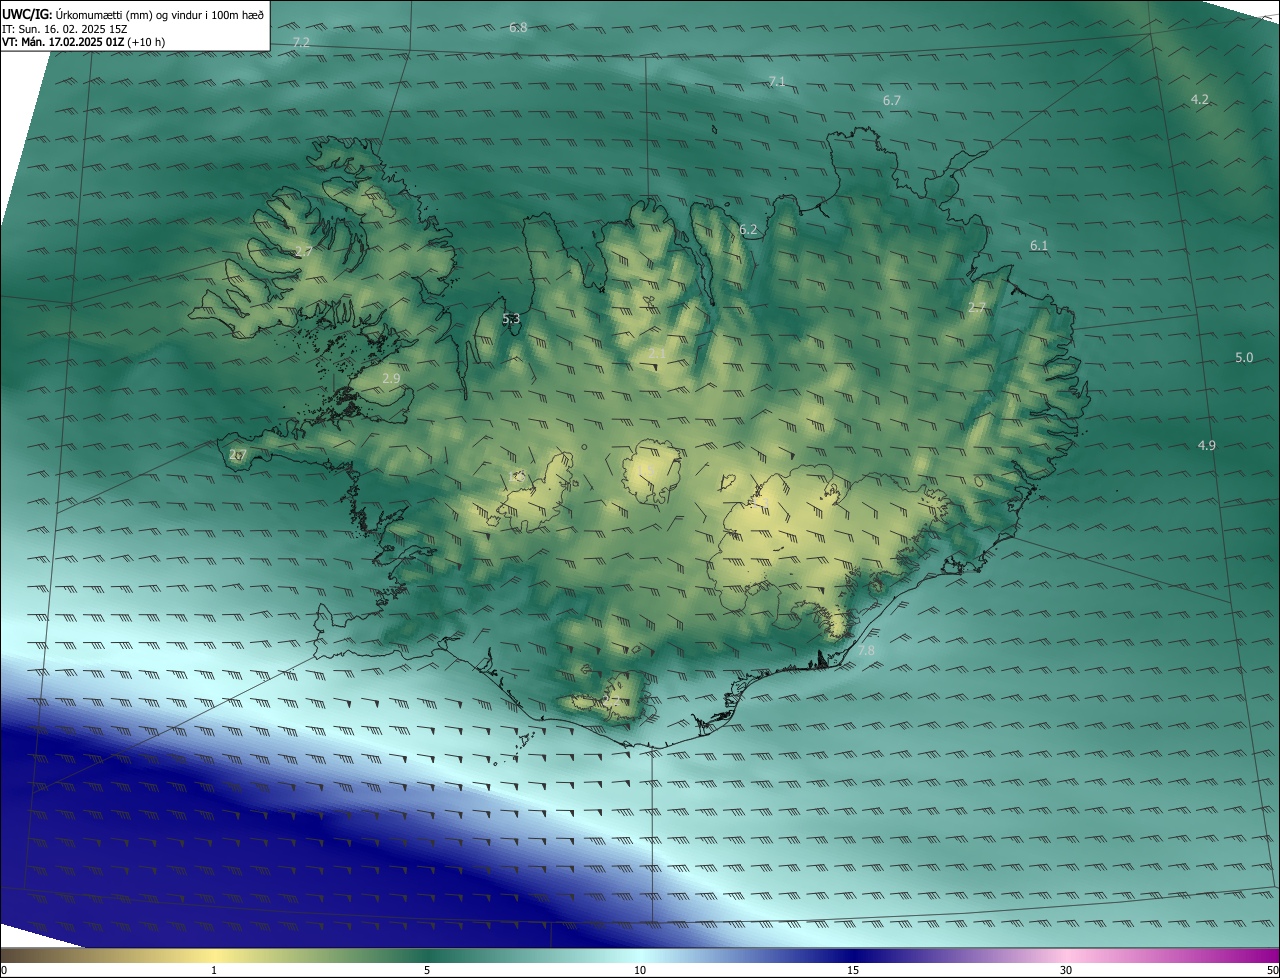The width and height of the screenshot is (1280, 978).
Task: Click the 5.3 value label on the map
Action: (x=511, y=319)
